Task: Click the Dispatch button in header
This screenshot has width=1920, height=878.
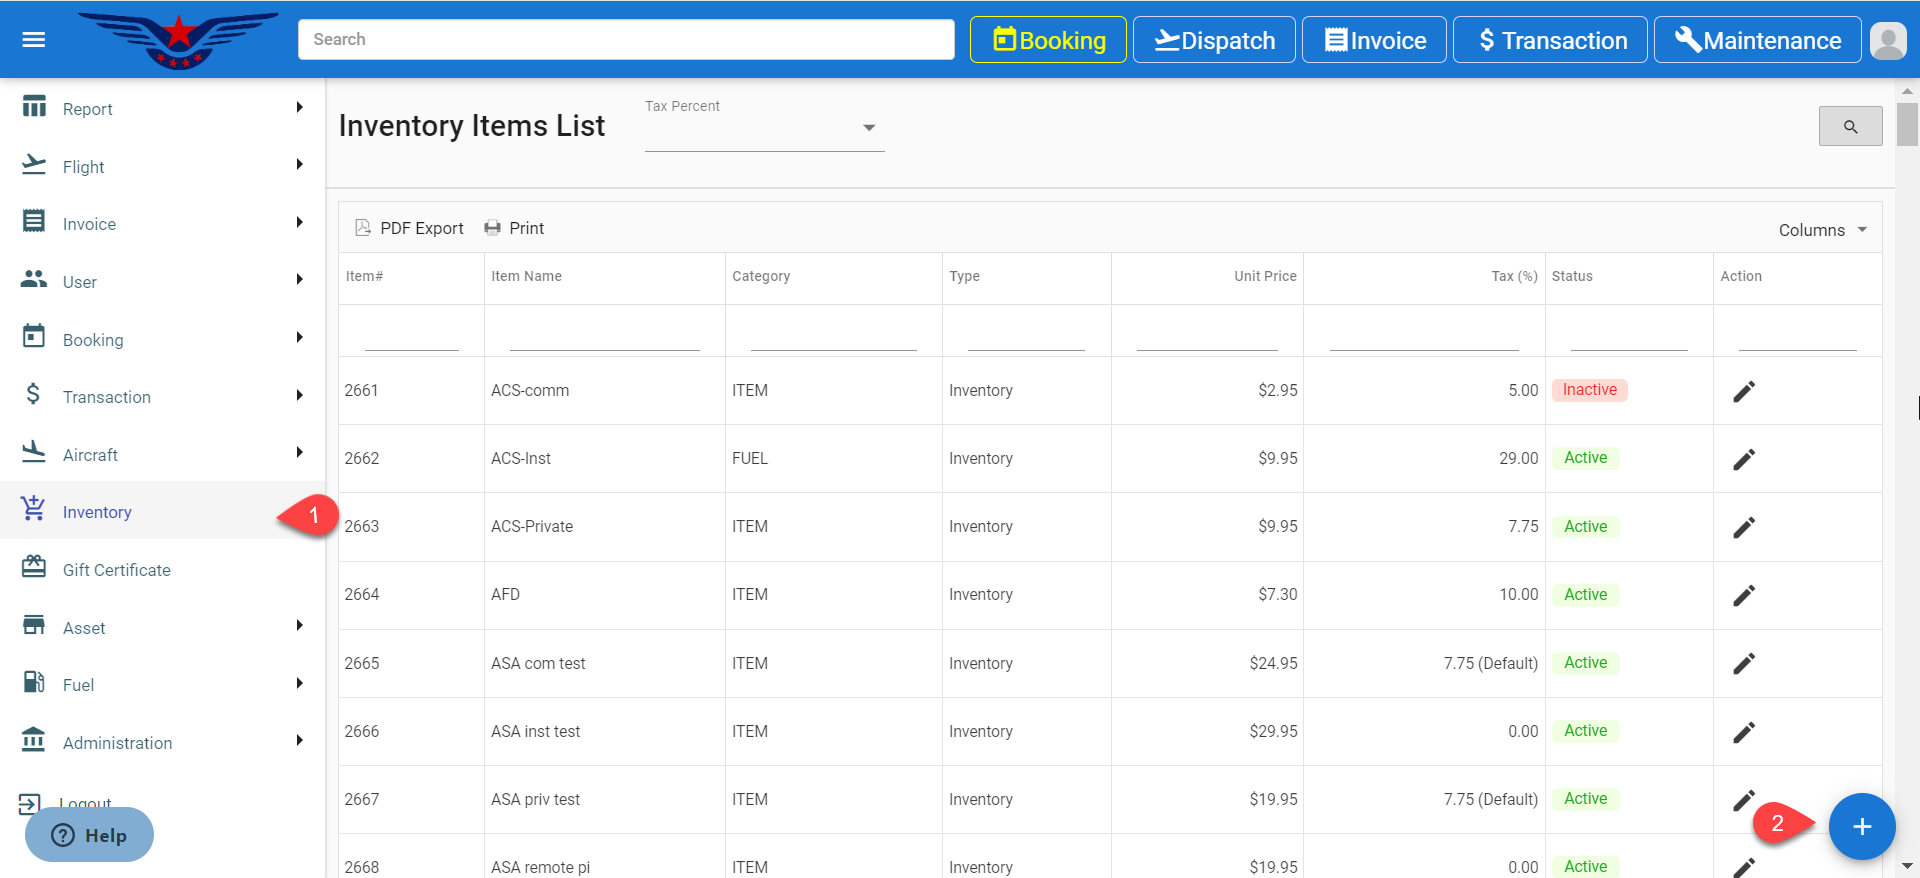Action: tap(1214, 41)
